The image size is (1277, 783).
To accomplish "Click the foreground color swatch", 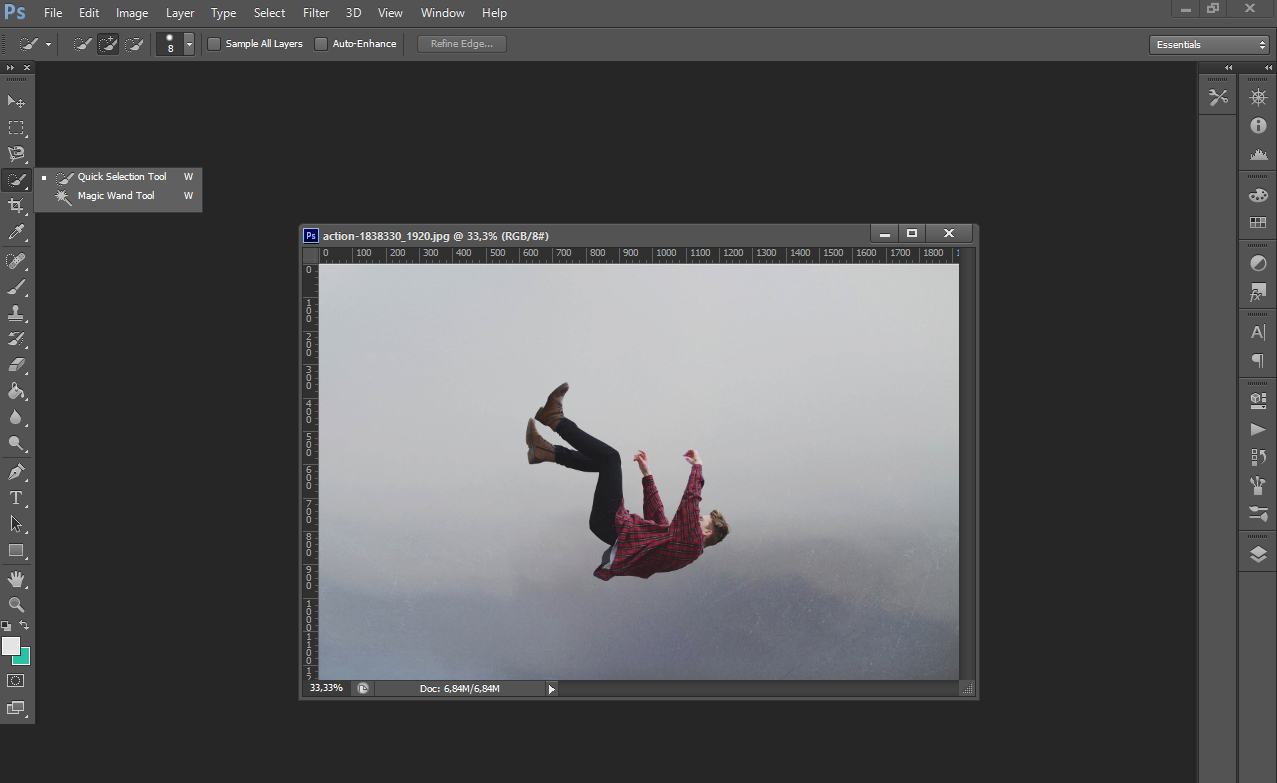I will point(10,645).
